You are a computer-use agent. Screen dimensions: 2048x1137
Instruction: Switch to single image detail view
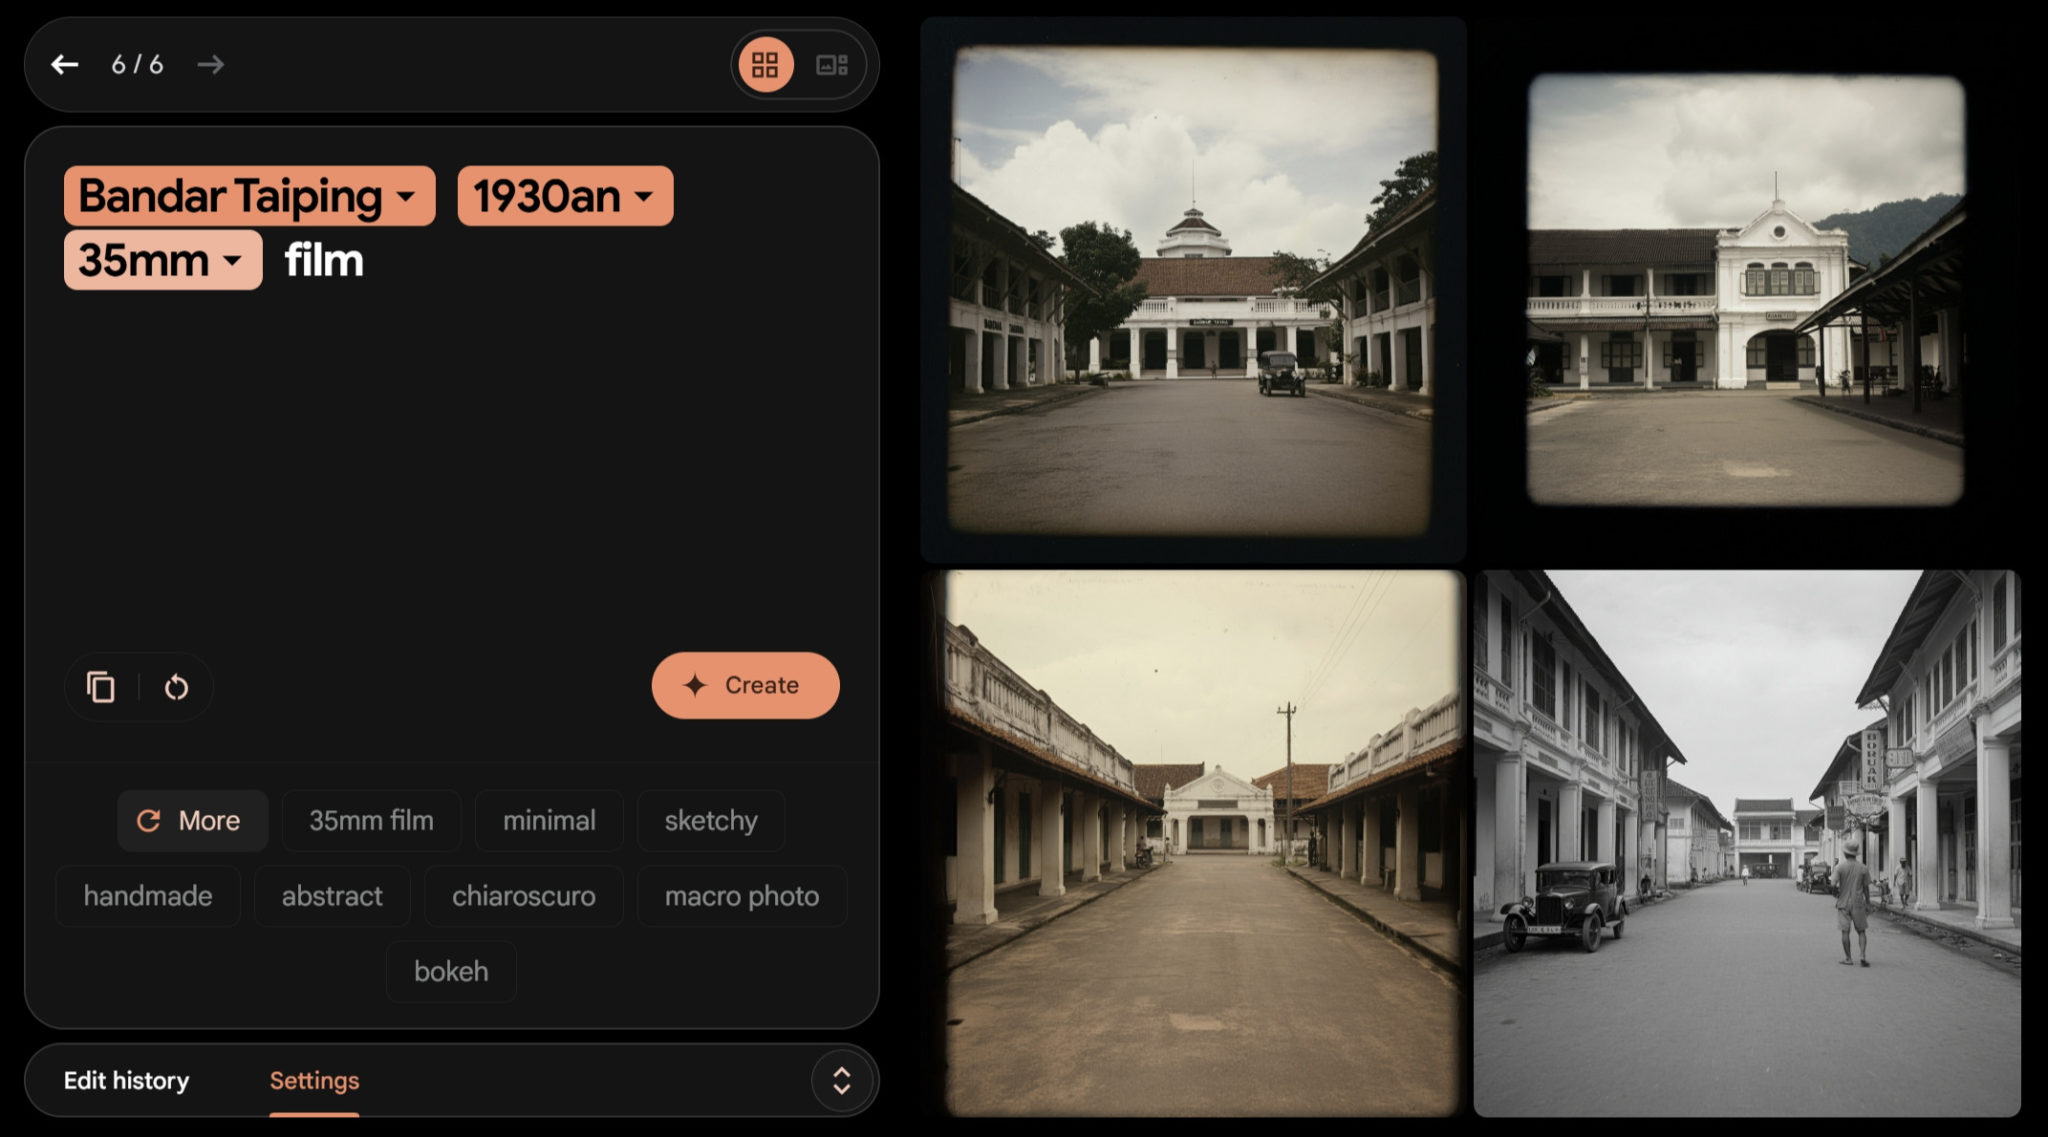coord(831,65)
